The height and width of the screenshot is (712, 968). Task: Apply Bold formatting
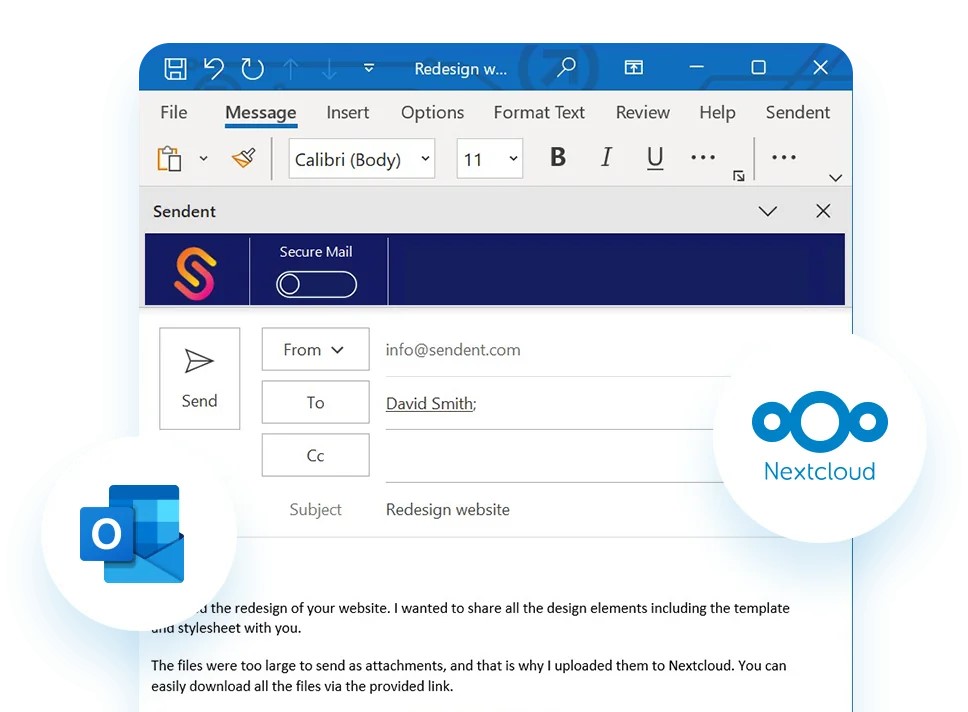tap(558, 158)
